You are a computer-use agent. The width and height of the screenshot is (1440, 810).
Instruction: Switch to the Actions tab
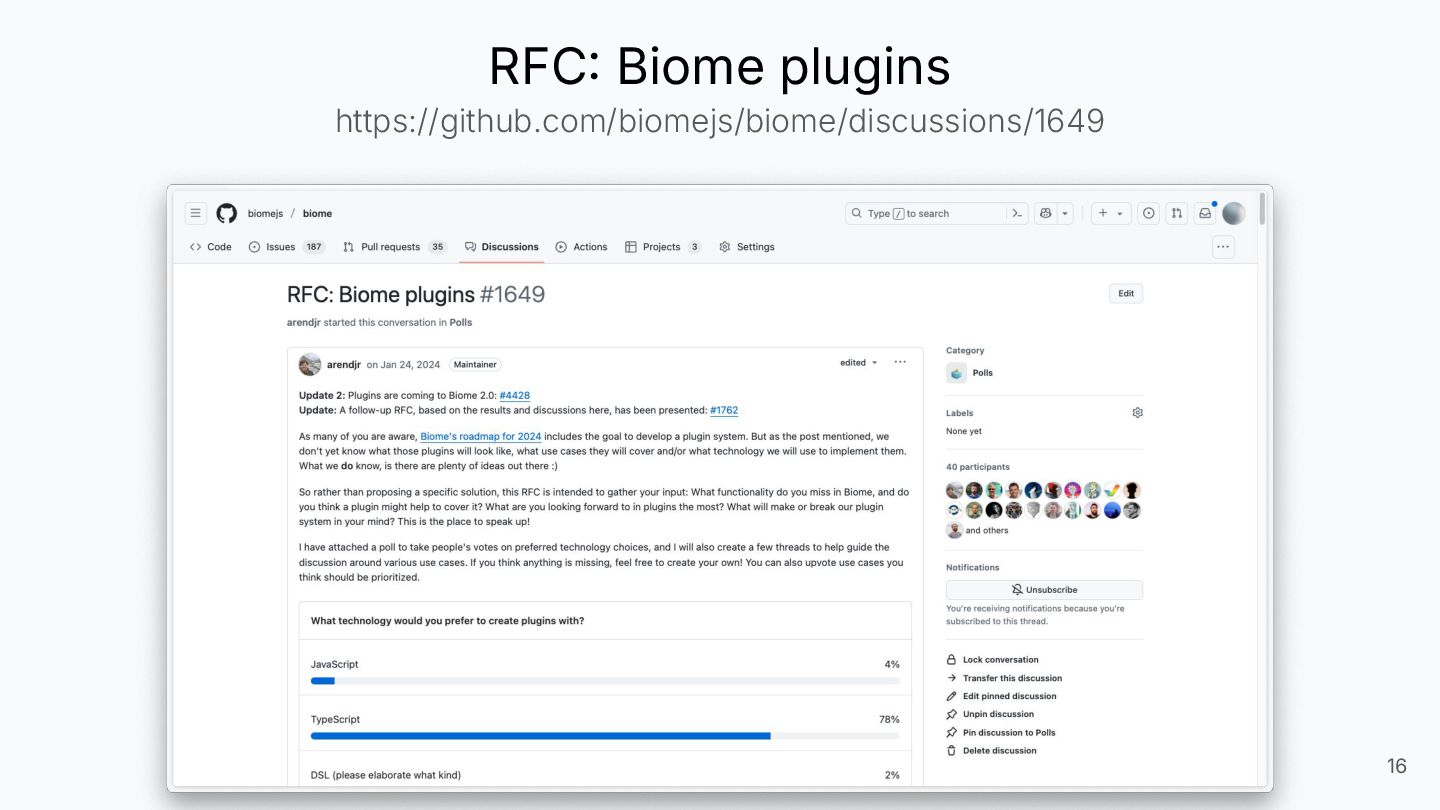point(581,247)
